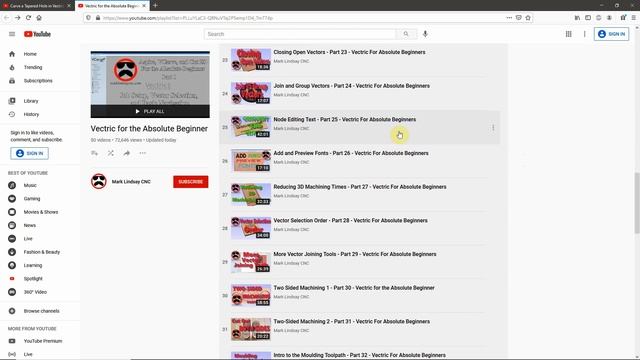
Task: Bookmark this page star icon
Action: coord(528,18)
